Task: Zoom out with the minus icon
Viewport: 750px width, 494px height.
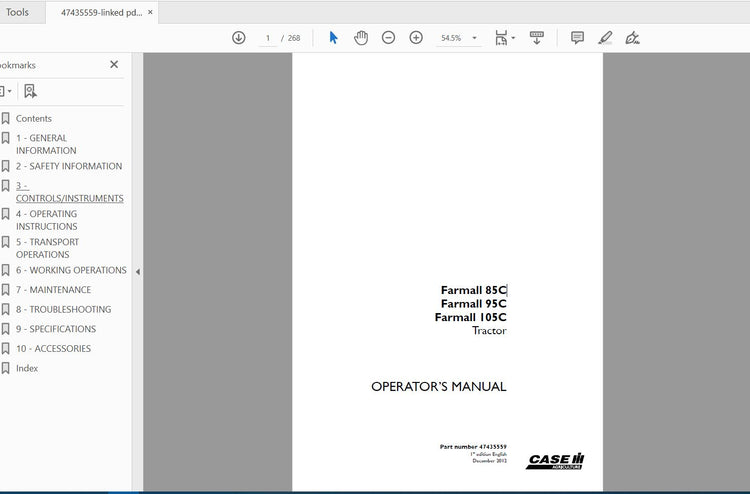Action: coord(388,38)
